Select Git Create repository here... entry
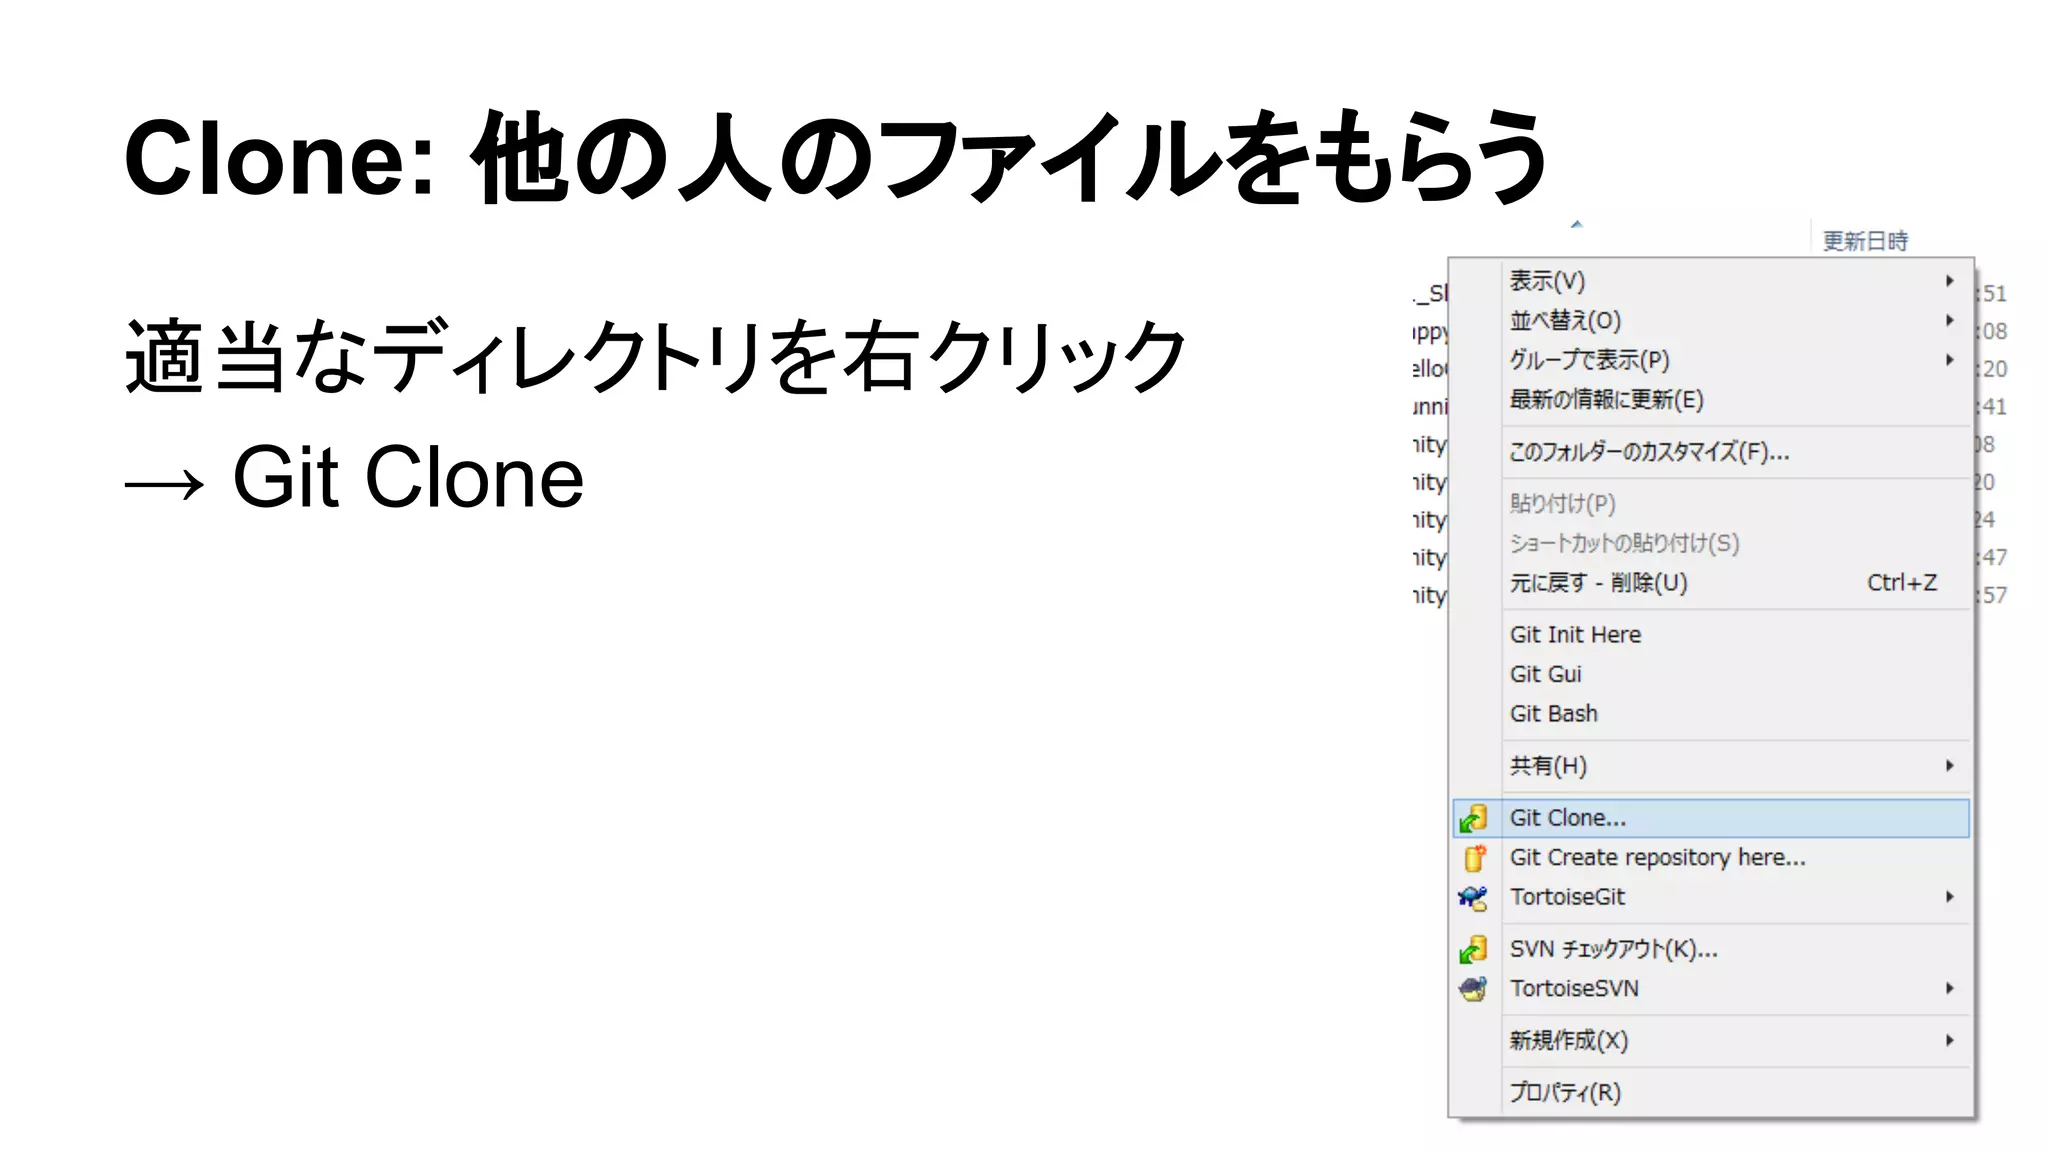The width and height of the screenshot is (2048, 1152). tap(1711, 858)
